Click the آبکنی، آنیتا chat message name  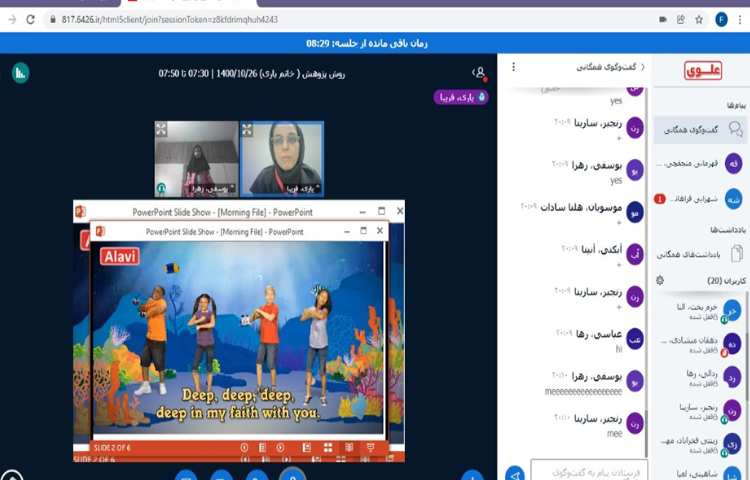click(601, 249)
